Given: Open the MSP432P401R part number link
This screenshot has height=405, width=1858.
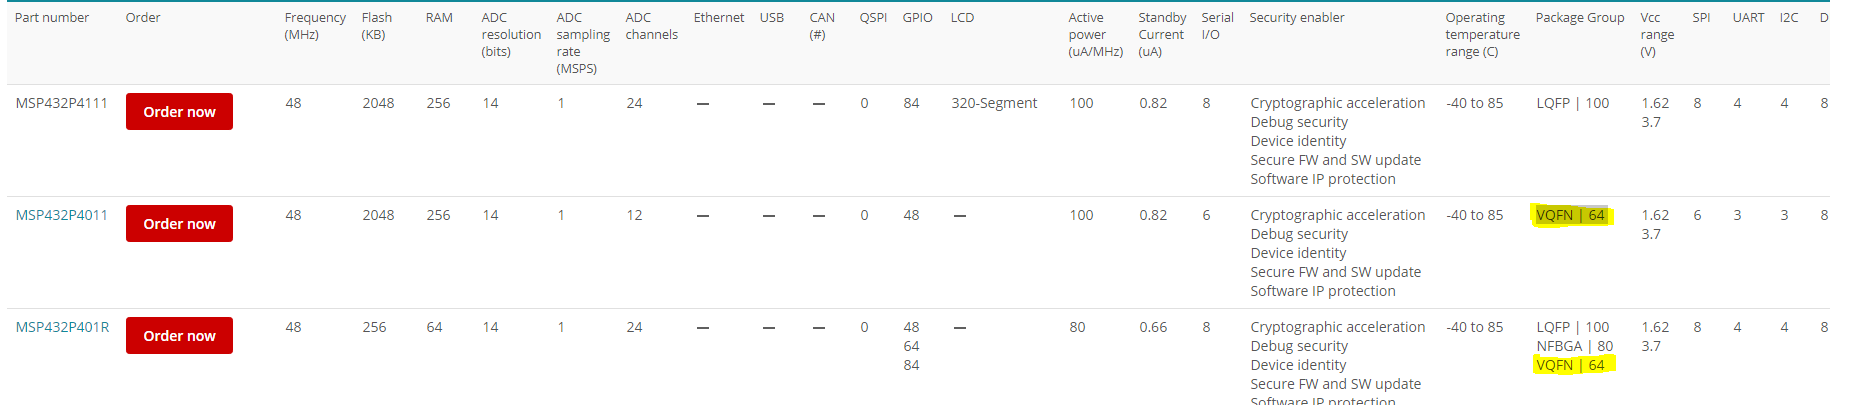Looking at the screenshot, I should pyautogui.click(x=62, y=327).
